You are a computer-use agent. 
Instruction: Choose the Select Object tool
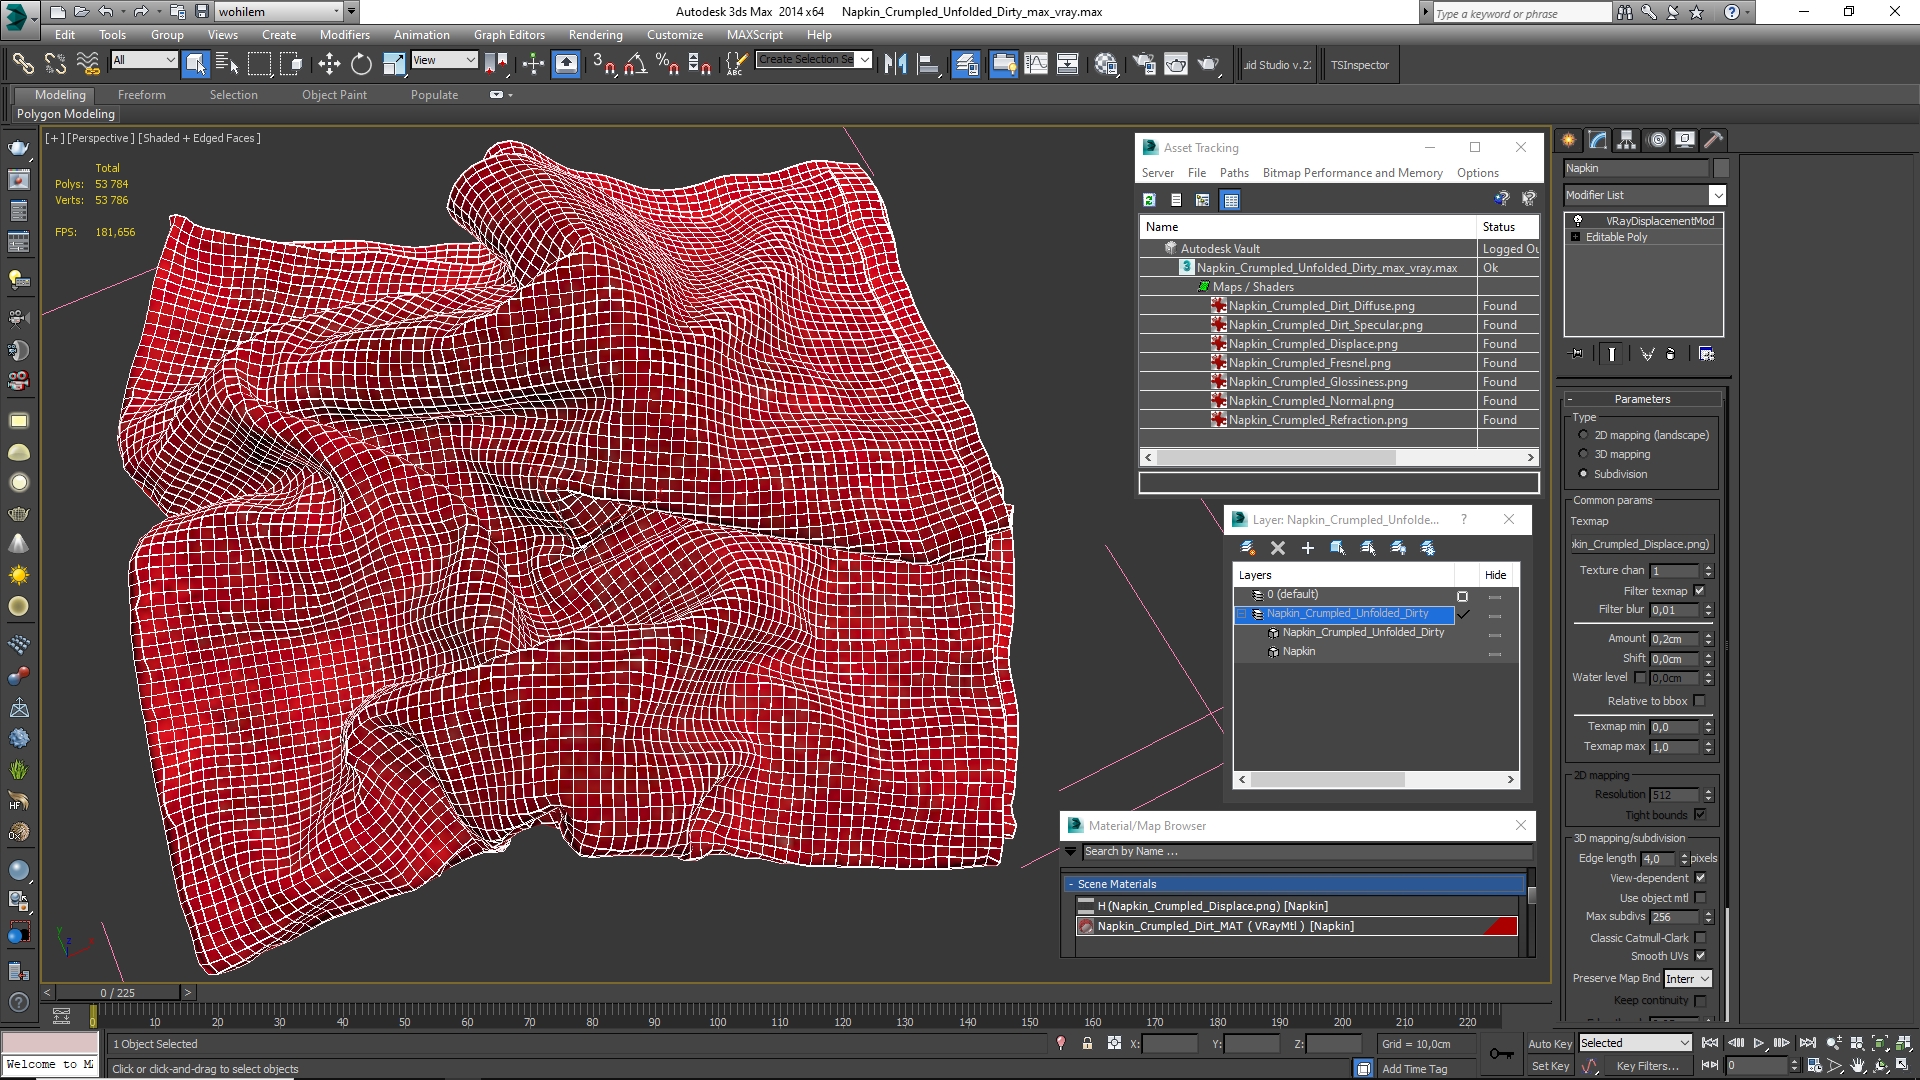pyautogui.click(x=195, y=64)
